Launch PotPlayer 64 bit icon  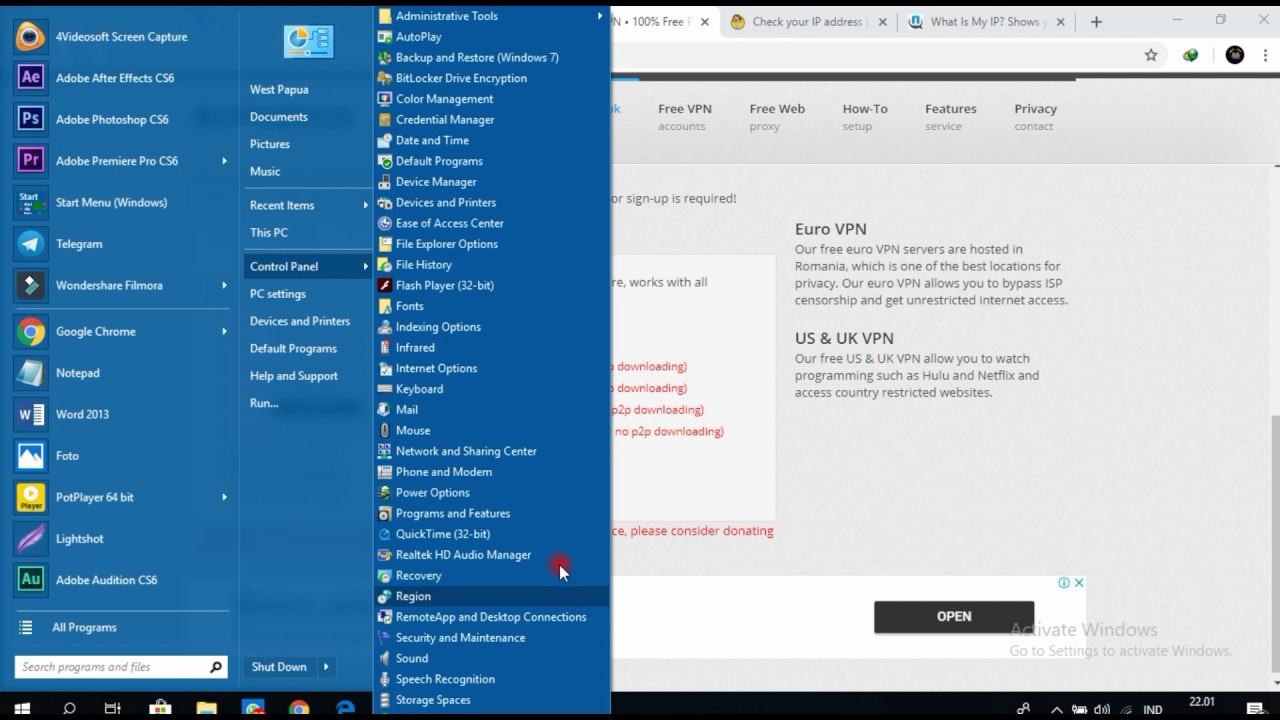coord(30,497)
